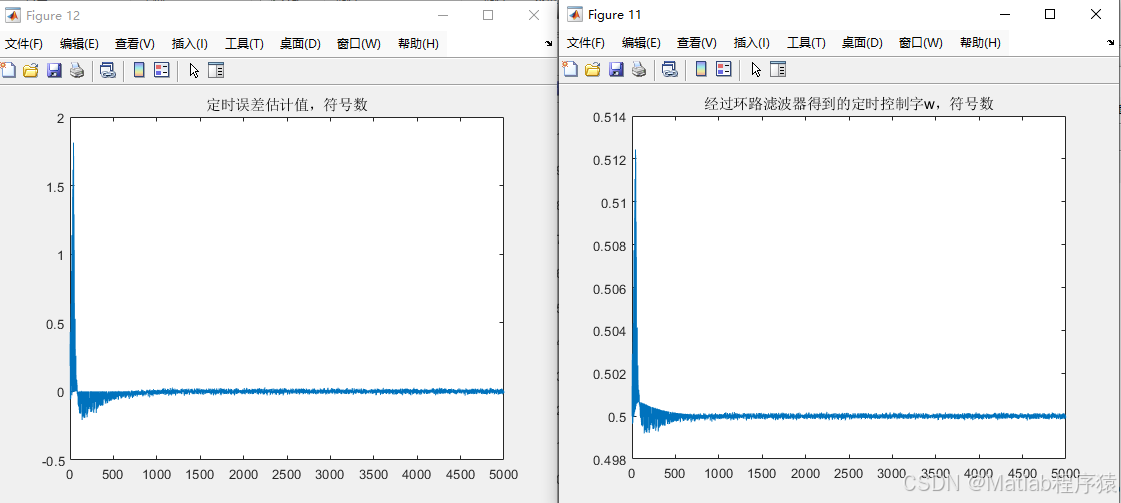Close the Figure 12 window
The width and height of the screenshot is (1121, 503).
click(533, 15)
